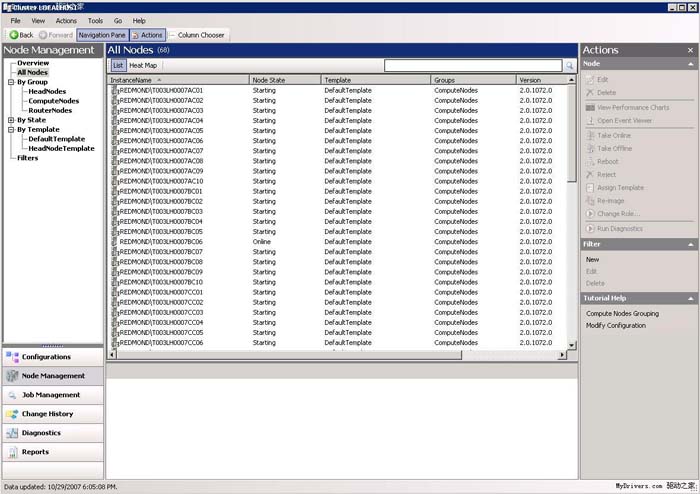Collapse the By Group tree node
The image size is (700, 494).
(x=10, y=82)
